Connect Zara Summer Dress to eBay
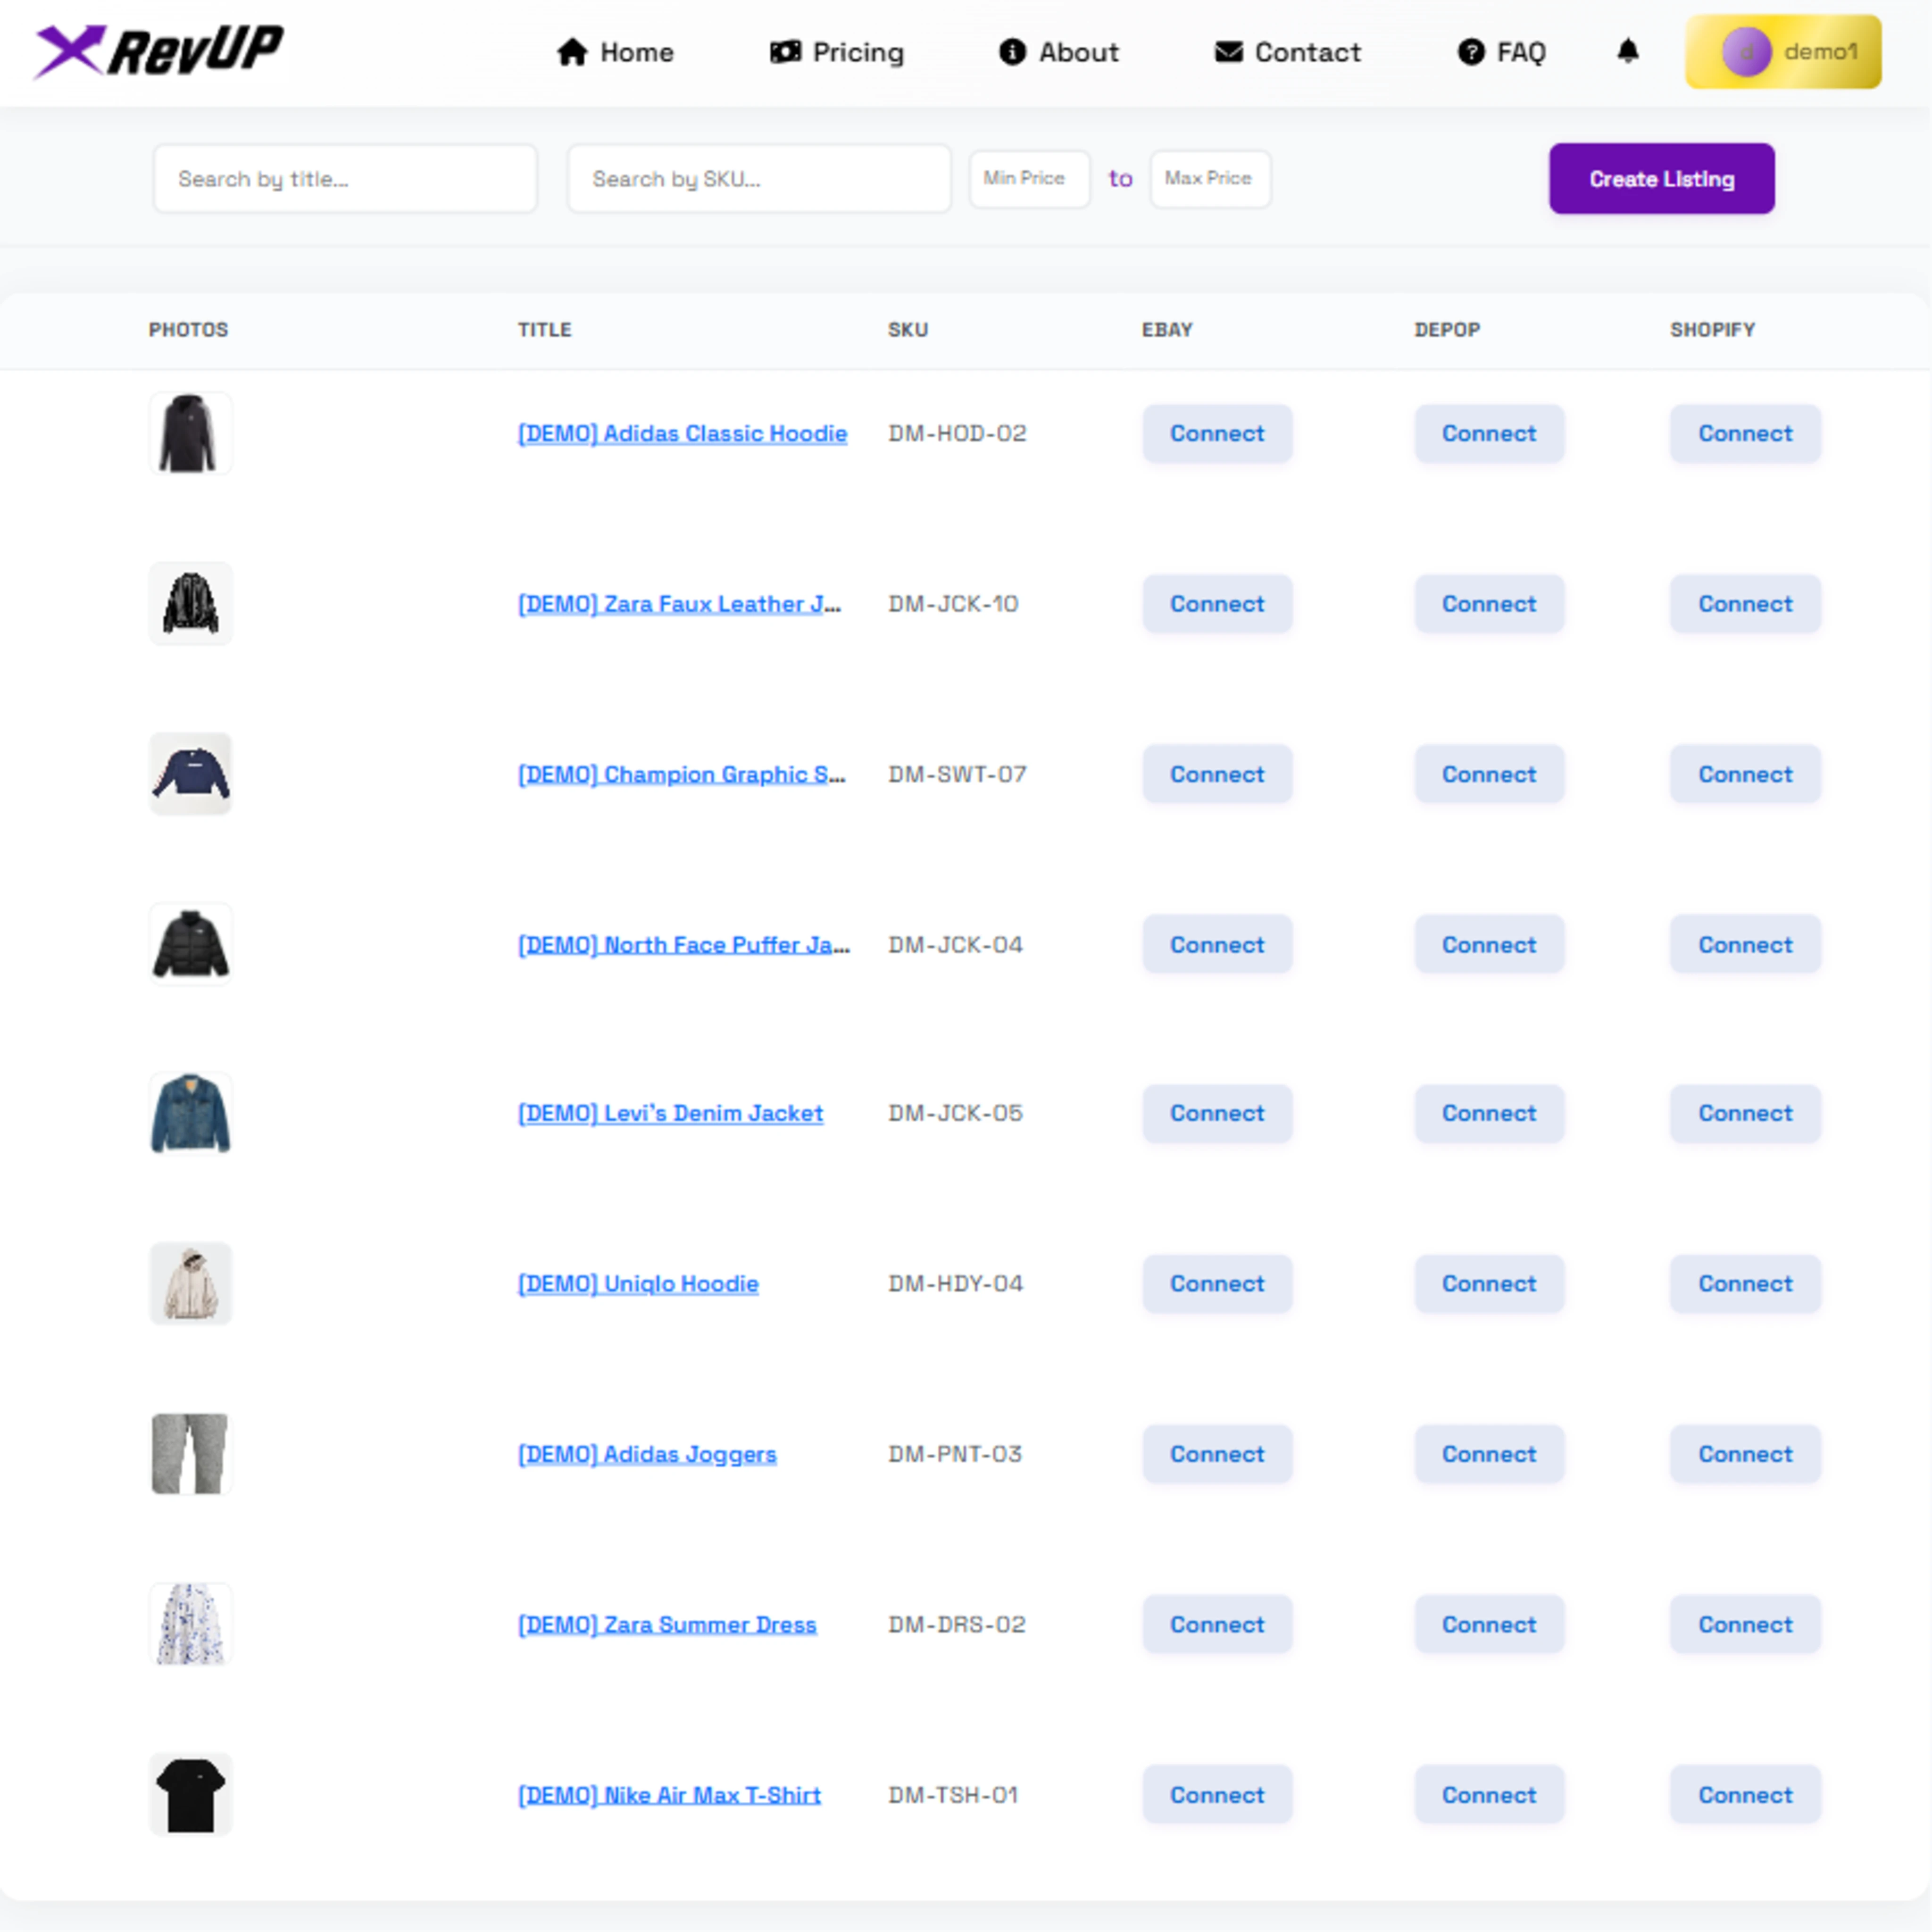This screenshot has width=1932, height=1932. click(1217, 1624)
